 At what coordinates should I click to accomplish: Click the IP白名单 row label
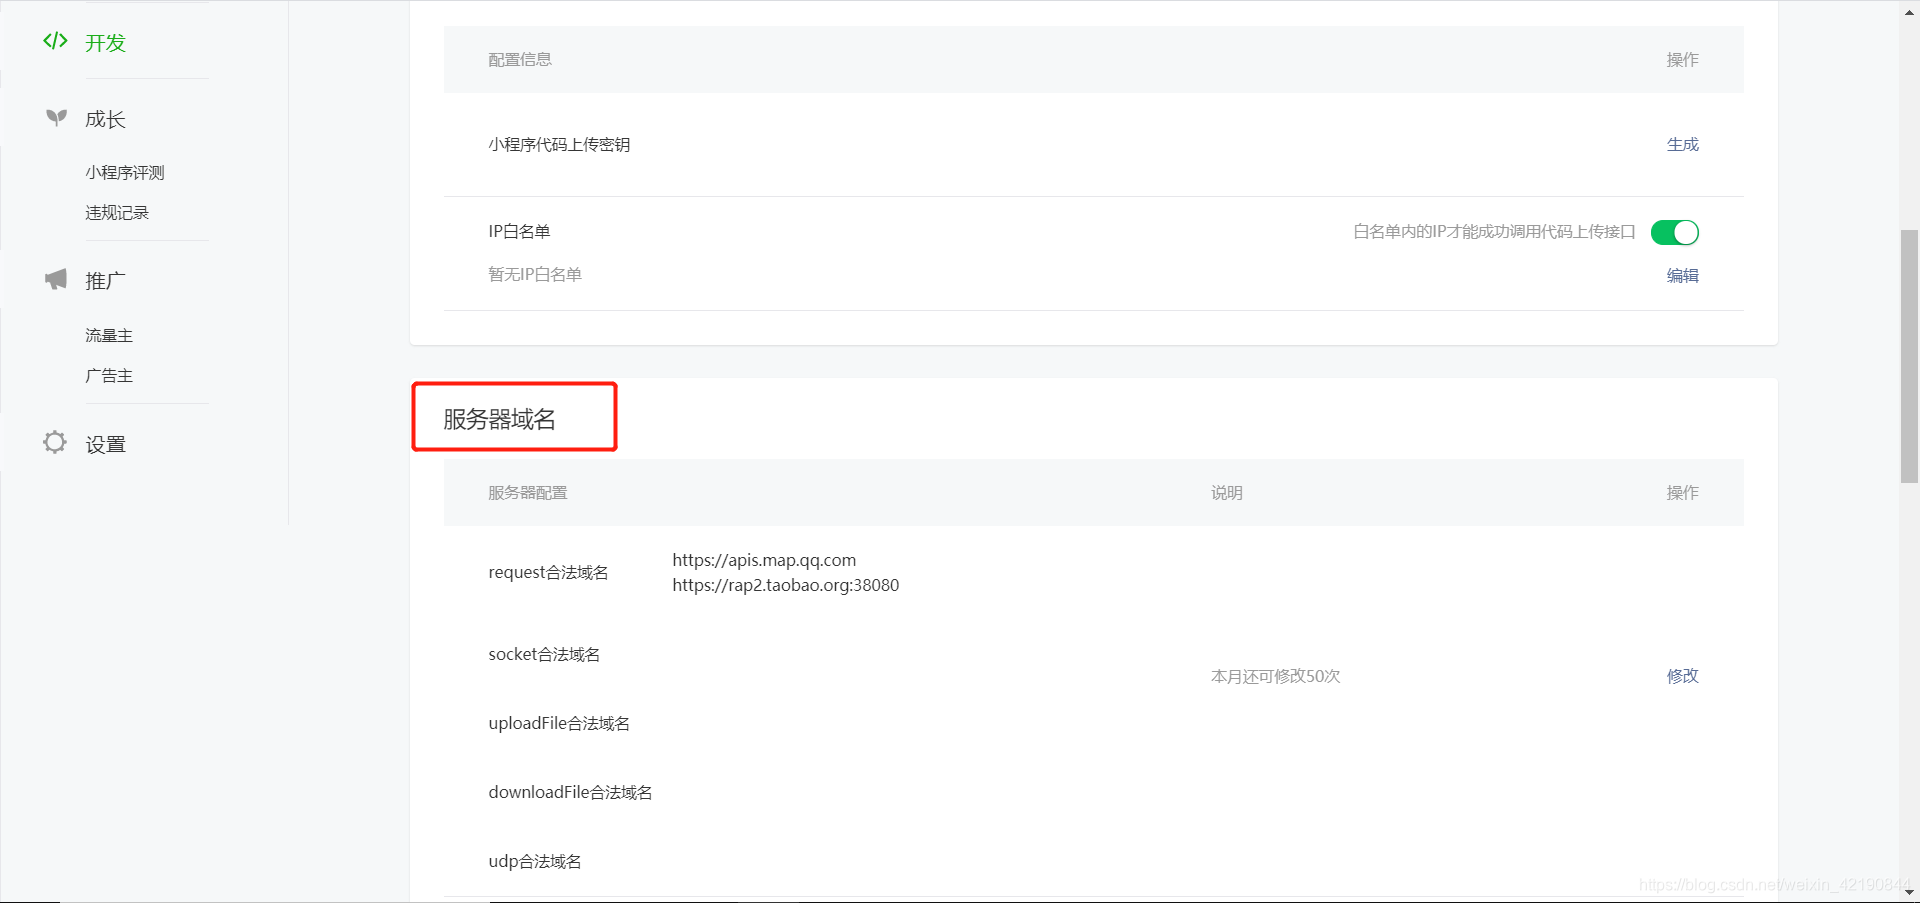click(x=519, y=231)
